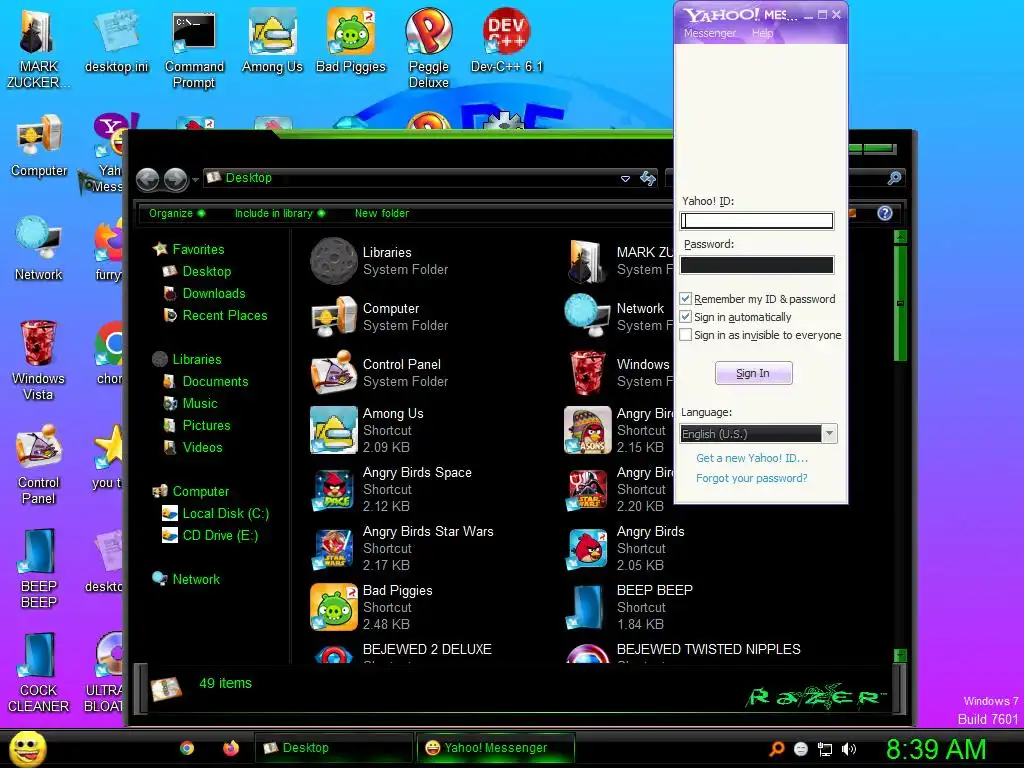Image resolution: width=1024 pixels, height=768 pixels.
Task: Open MARK ZUCKER user folder on desktop
Action: pos(38,48)
